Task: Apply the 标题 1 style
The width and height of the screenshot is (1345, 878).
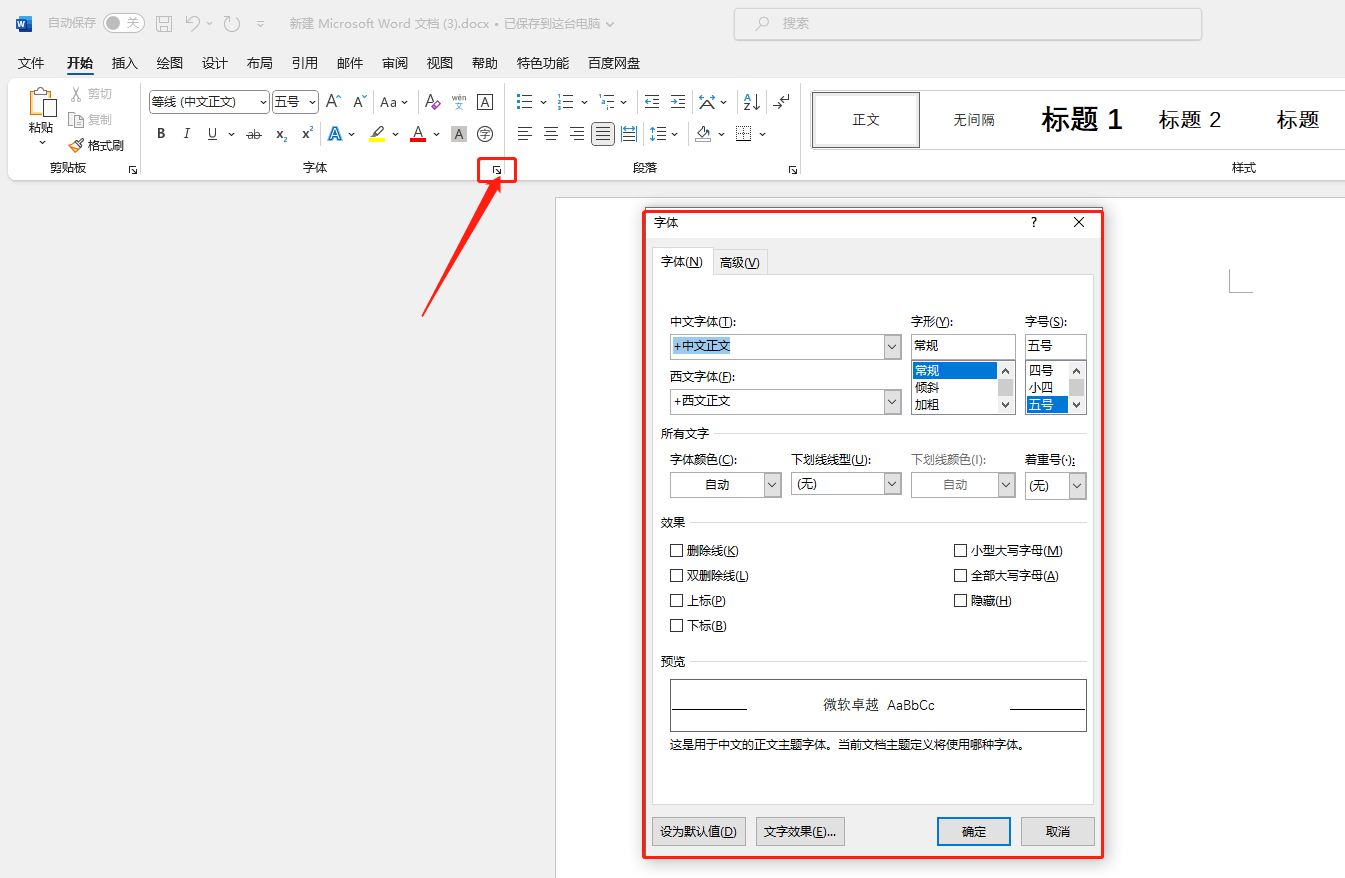Action: 1082,120
